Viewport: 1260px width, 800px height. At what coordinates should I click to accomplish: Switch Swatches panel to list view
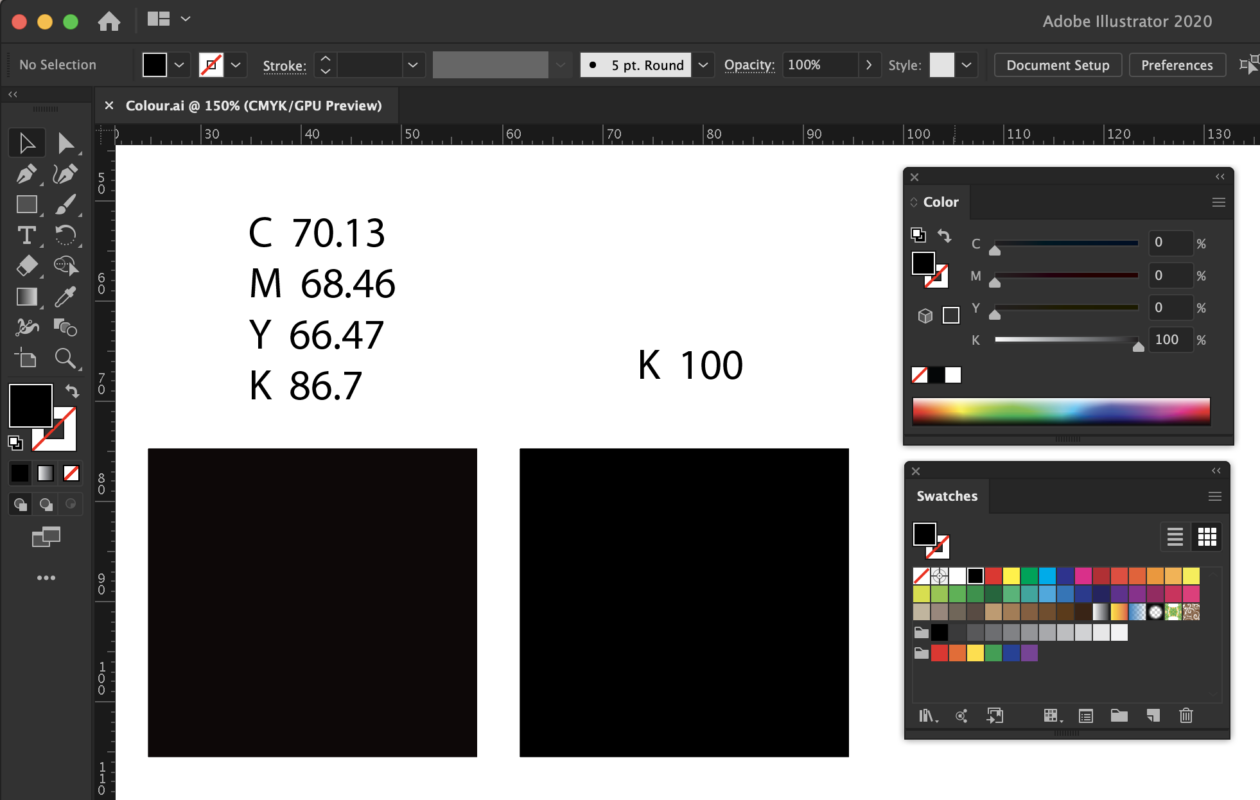pos(1174,537)
